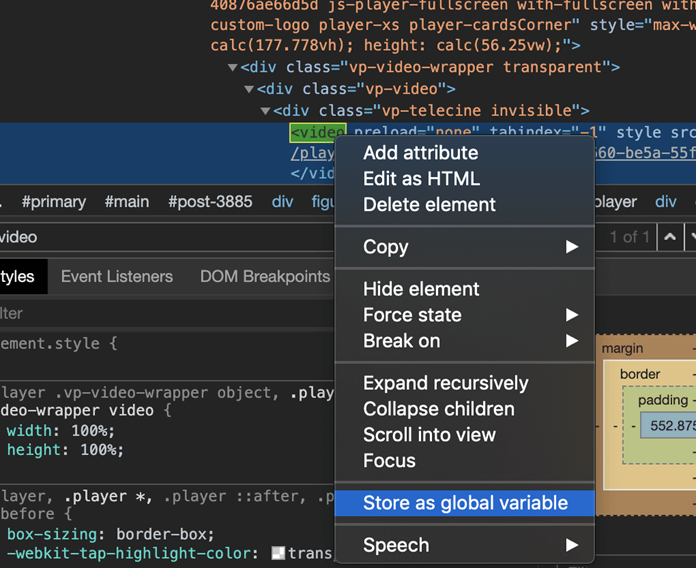This screenshot has width=696, height=568.
Task: Click the width 100% value in styles
Action: point(91,431)
